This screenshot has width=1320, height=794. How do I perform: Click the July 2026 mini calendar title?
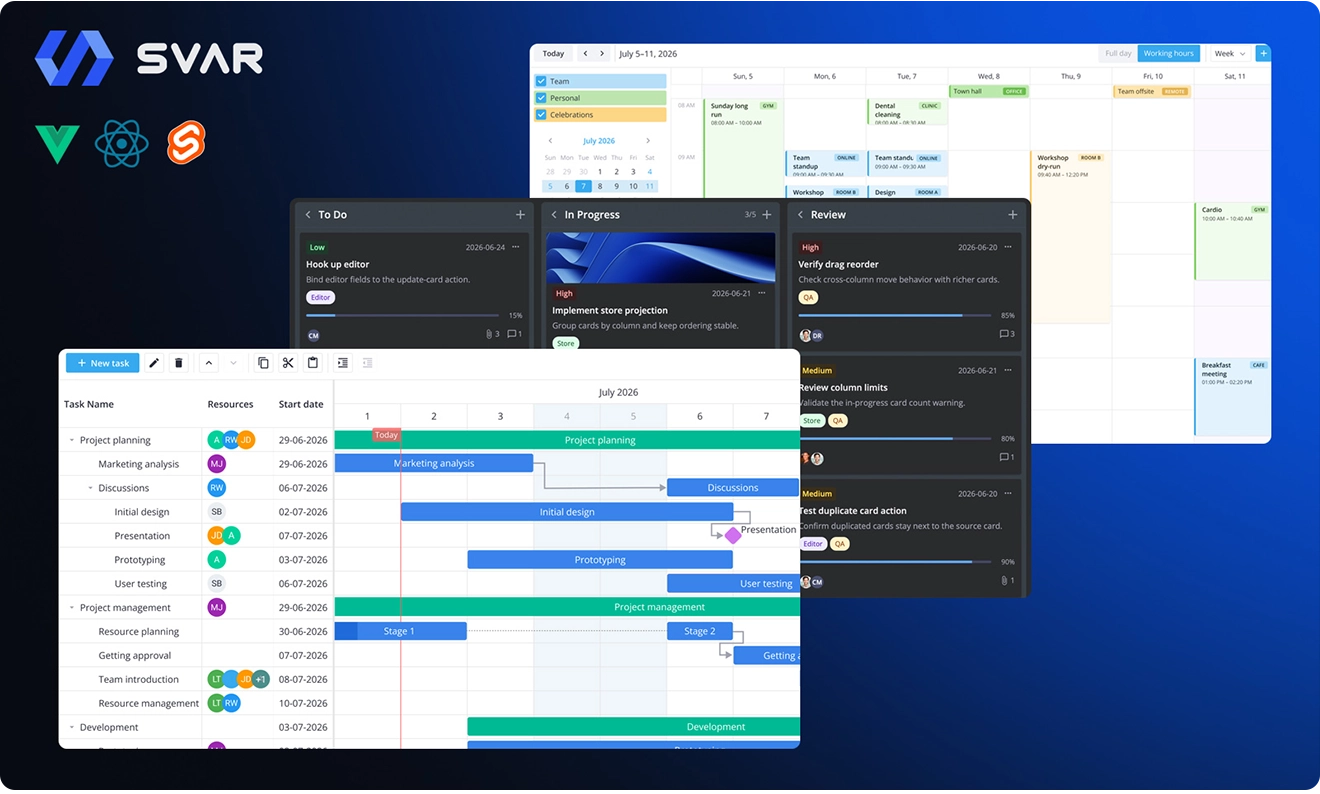[599, 141]
